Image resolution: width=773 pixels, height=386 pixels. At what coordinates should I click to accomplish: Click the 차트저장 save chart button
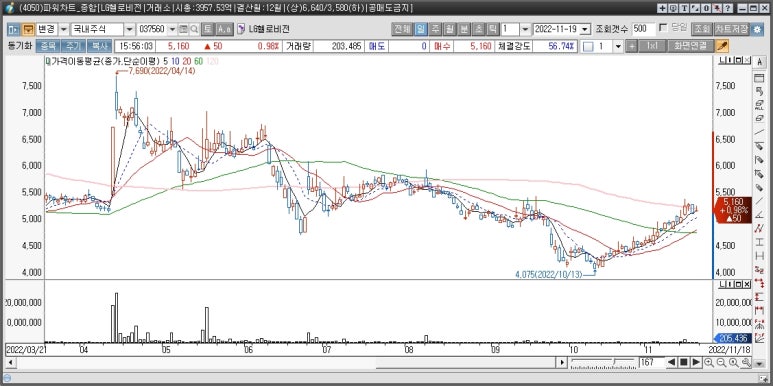point(732,29)
